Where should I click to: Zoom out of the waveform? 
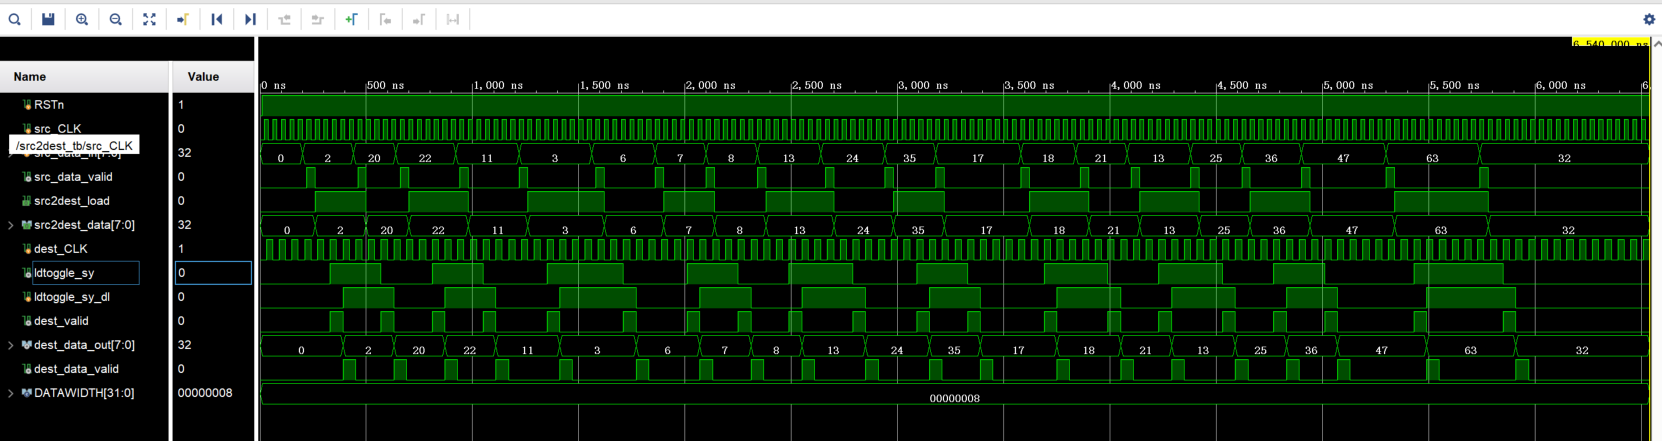point(116,19)
